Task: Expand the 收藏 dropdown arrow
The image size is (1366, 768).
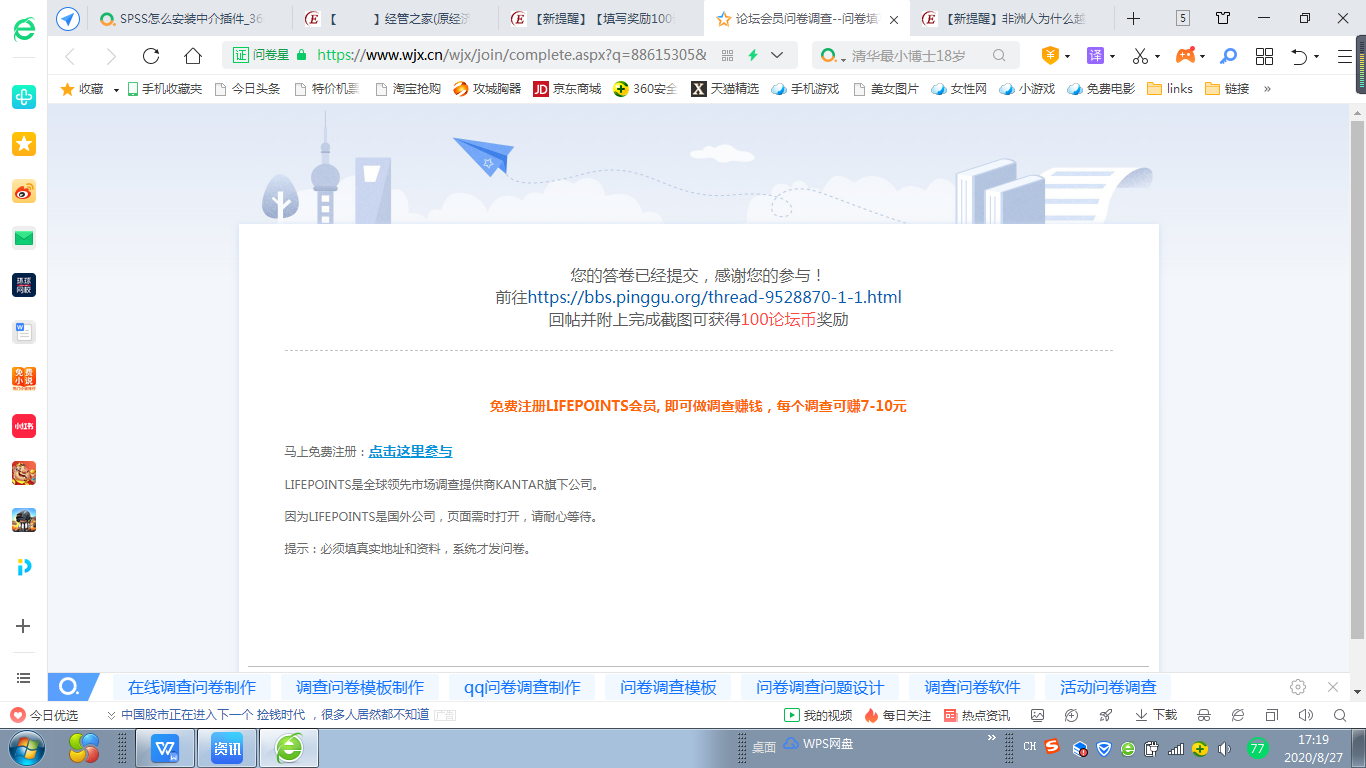Action: [x=116, y=89]
